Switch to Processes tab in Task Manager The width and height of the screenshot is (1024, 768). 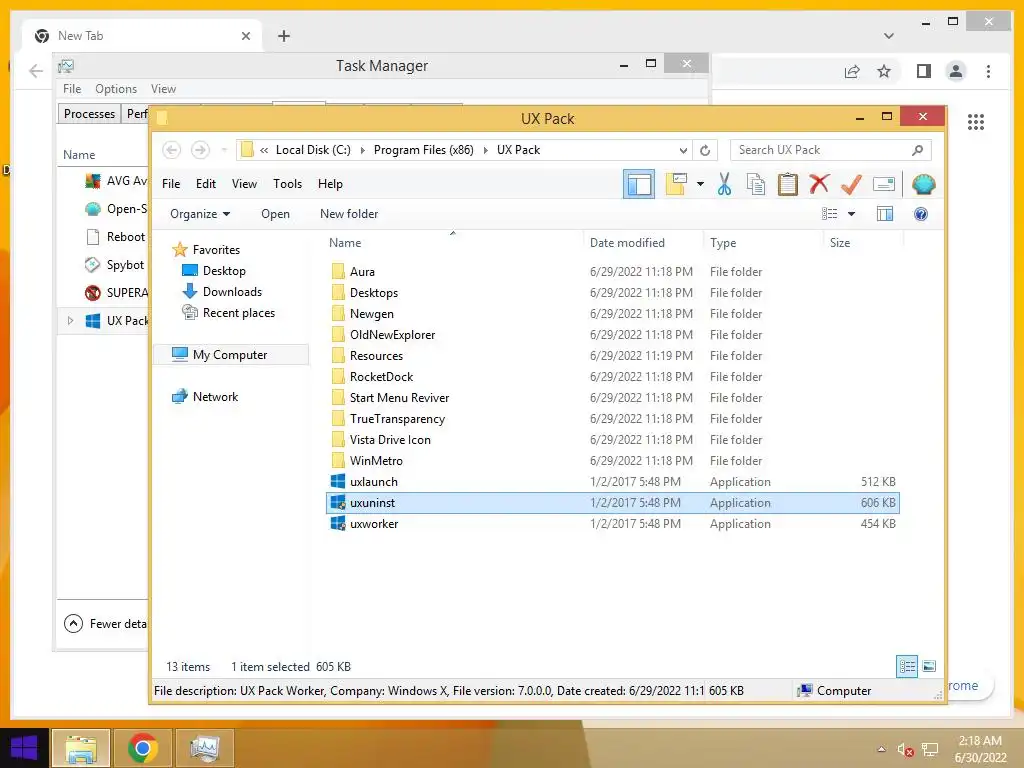pyautogui.click(x=89, y=114)
